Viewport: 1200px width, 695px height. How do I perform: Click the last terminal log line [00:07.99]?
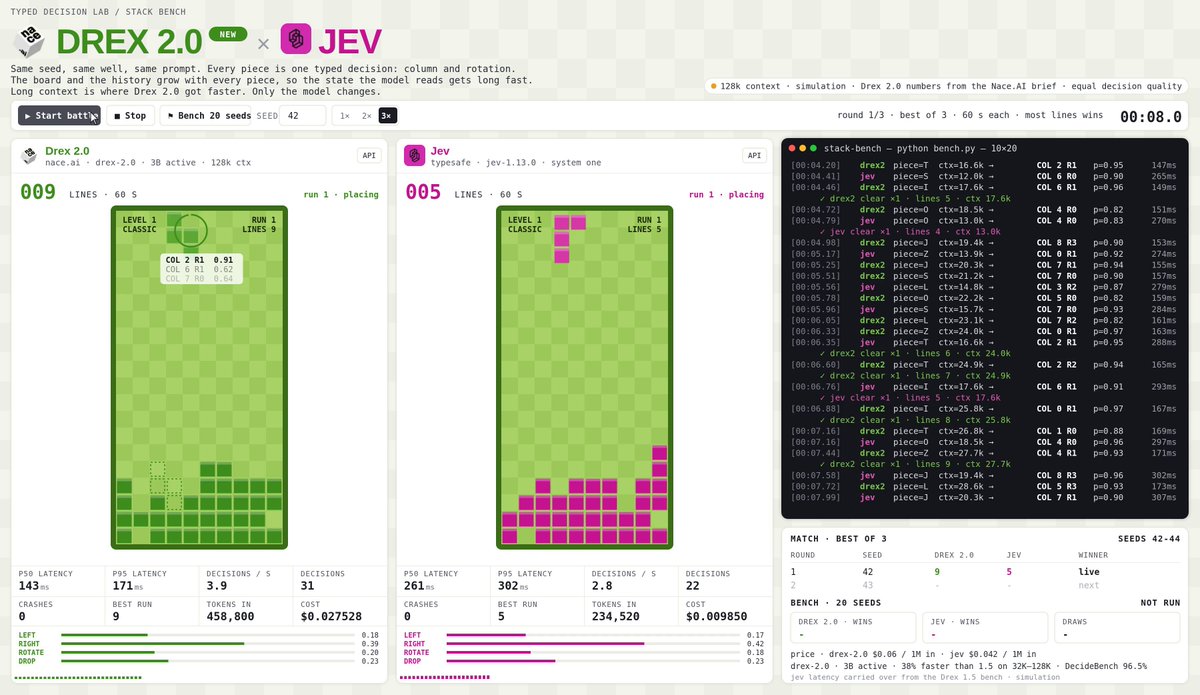coord(985,497)
